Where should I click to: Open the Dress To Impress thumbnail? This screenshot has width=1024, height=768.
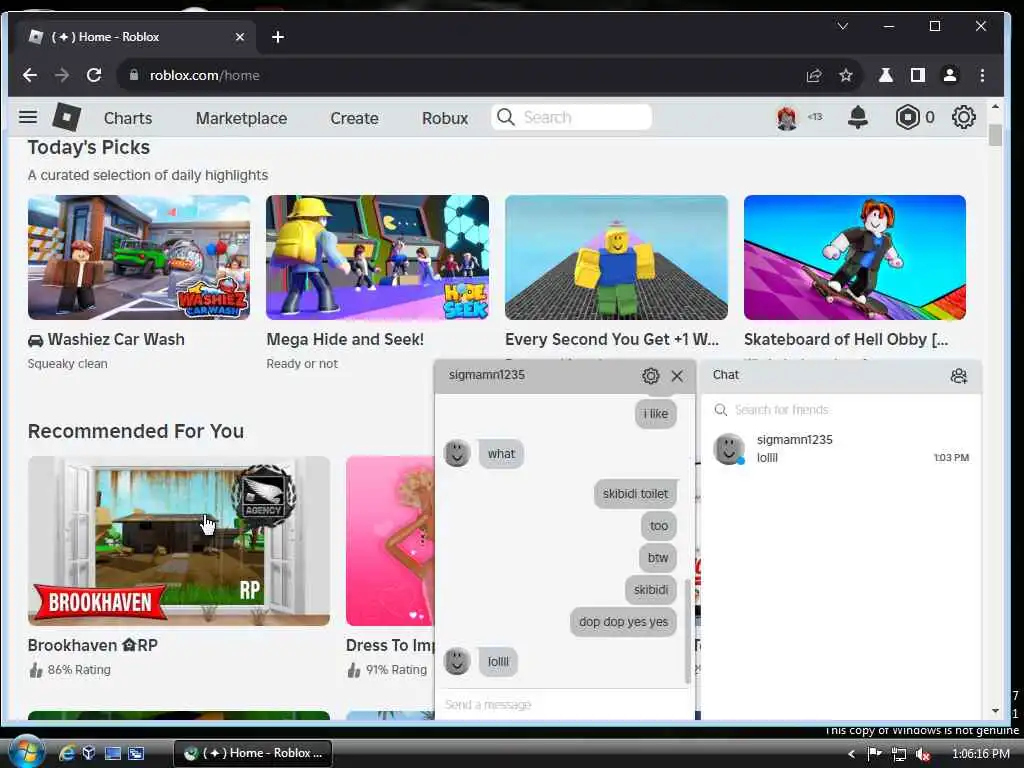tap(390, 541)
